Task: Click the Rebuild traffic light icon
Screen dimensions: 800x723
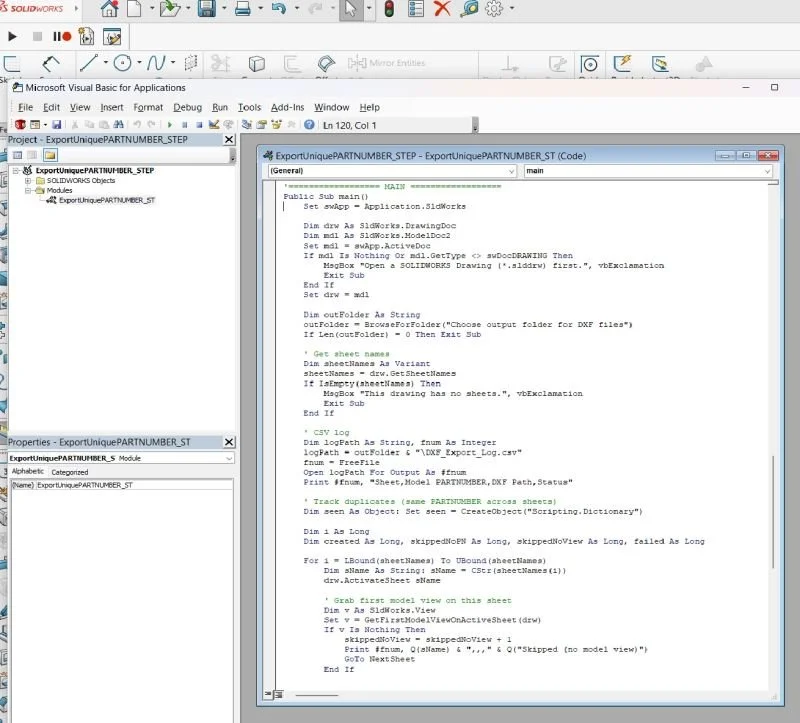Action: (389, 9)
